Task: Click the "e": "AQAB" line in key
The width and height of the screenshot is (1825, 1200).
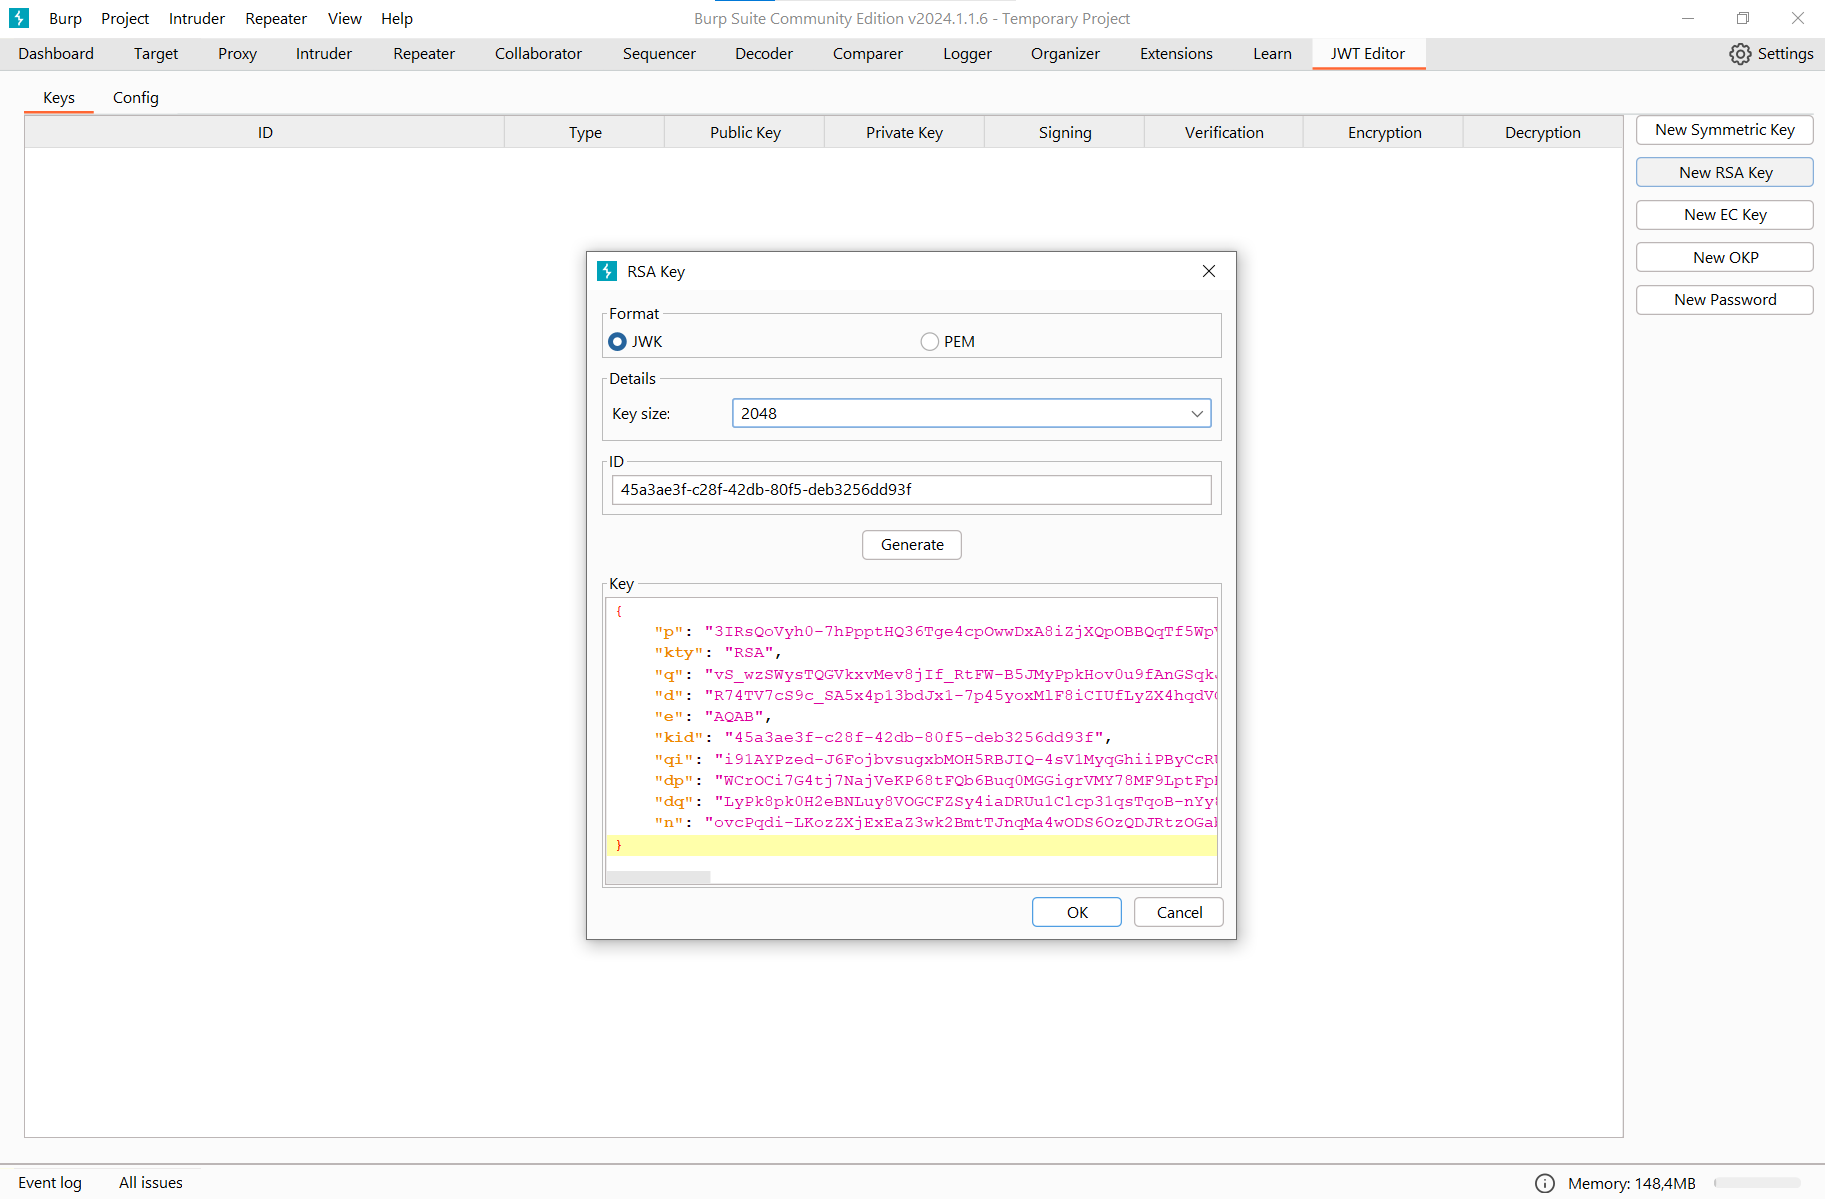Action: [713, 717]
